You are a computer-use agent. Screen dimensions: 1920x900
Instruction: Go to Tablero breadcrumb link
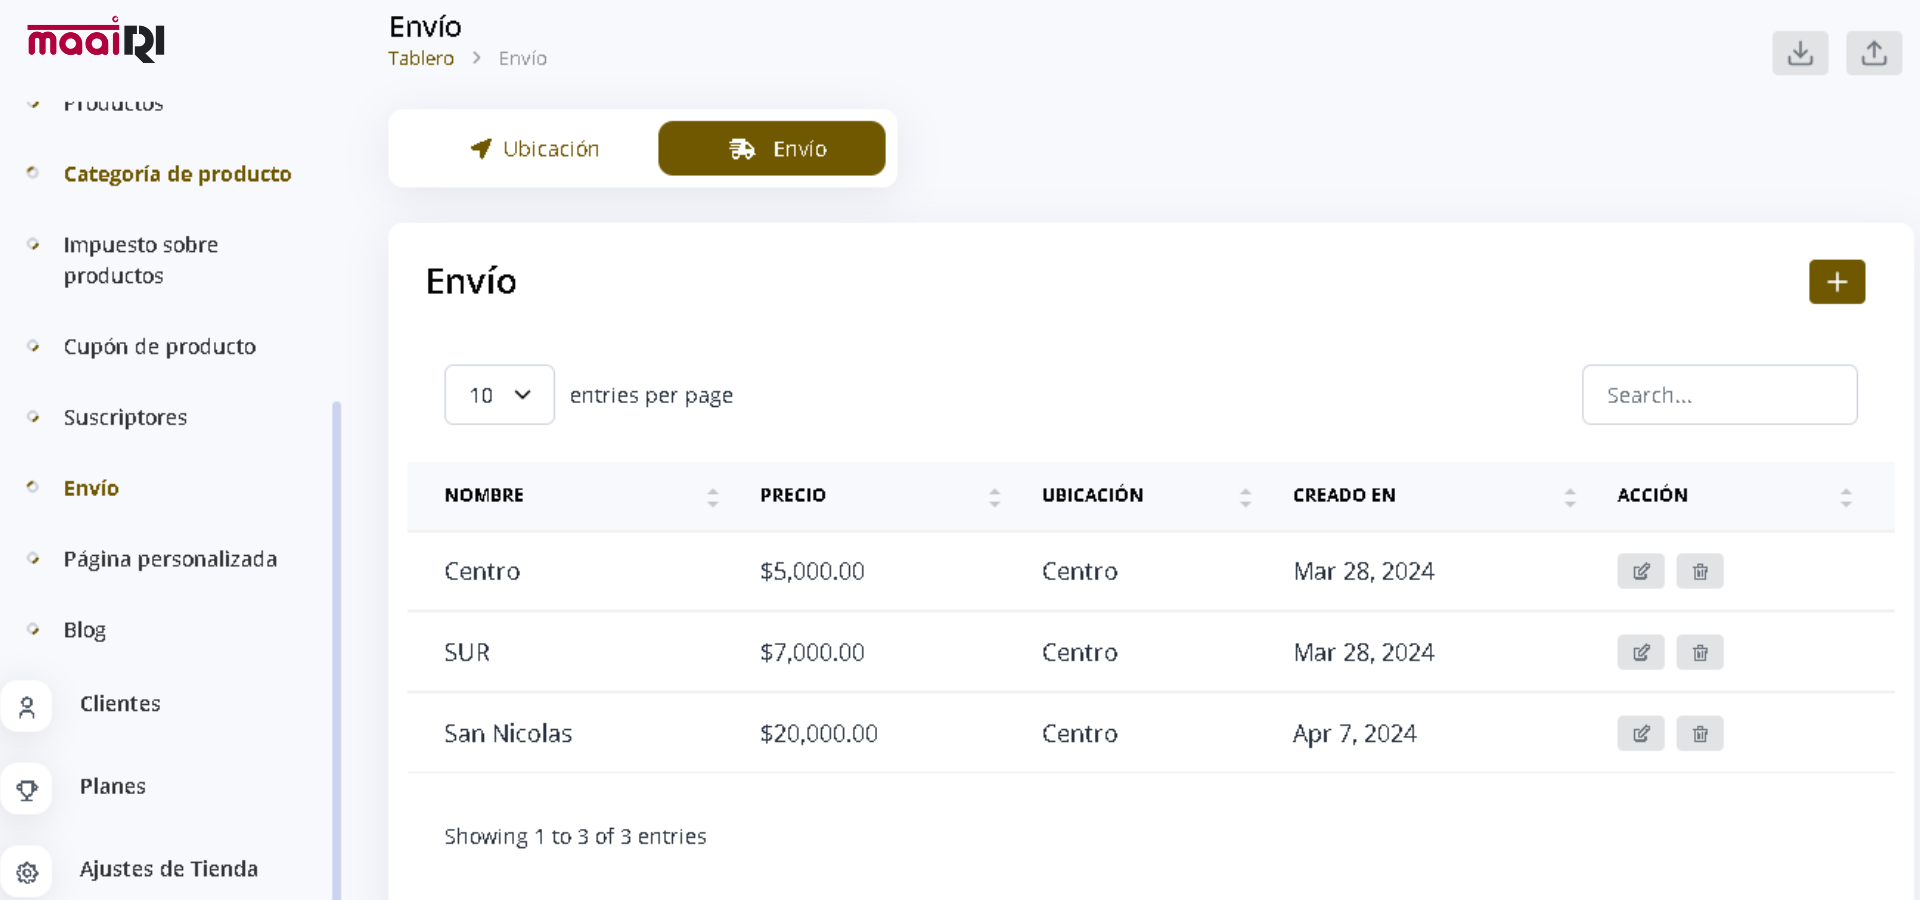(421, 58)
